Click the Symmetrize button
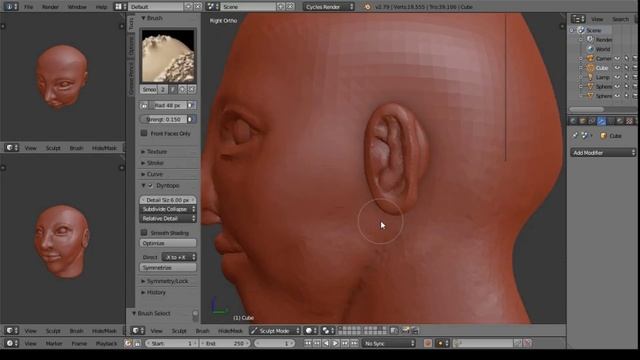640x360 pixels. click(168, 268)
